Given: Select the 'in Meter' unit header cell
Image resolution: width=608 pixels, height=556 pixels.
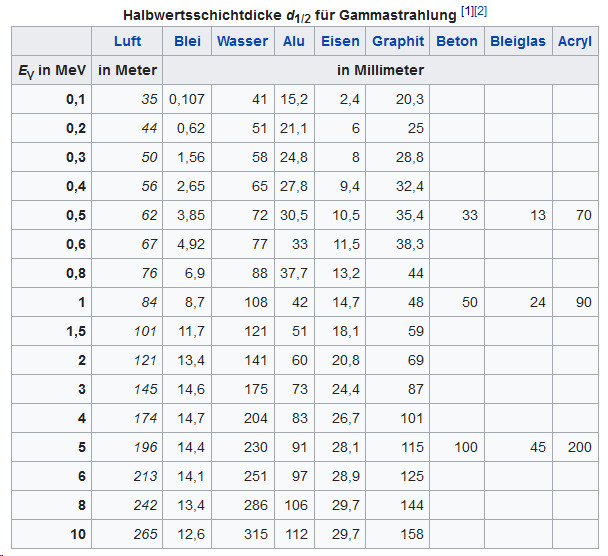Looking at the screenshot, I should point(126,70).
